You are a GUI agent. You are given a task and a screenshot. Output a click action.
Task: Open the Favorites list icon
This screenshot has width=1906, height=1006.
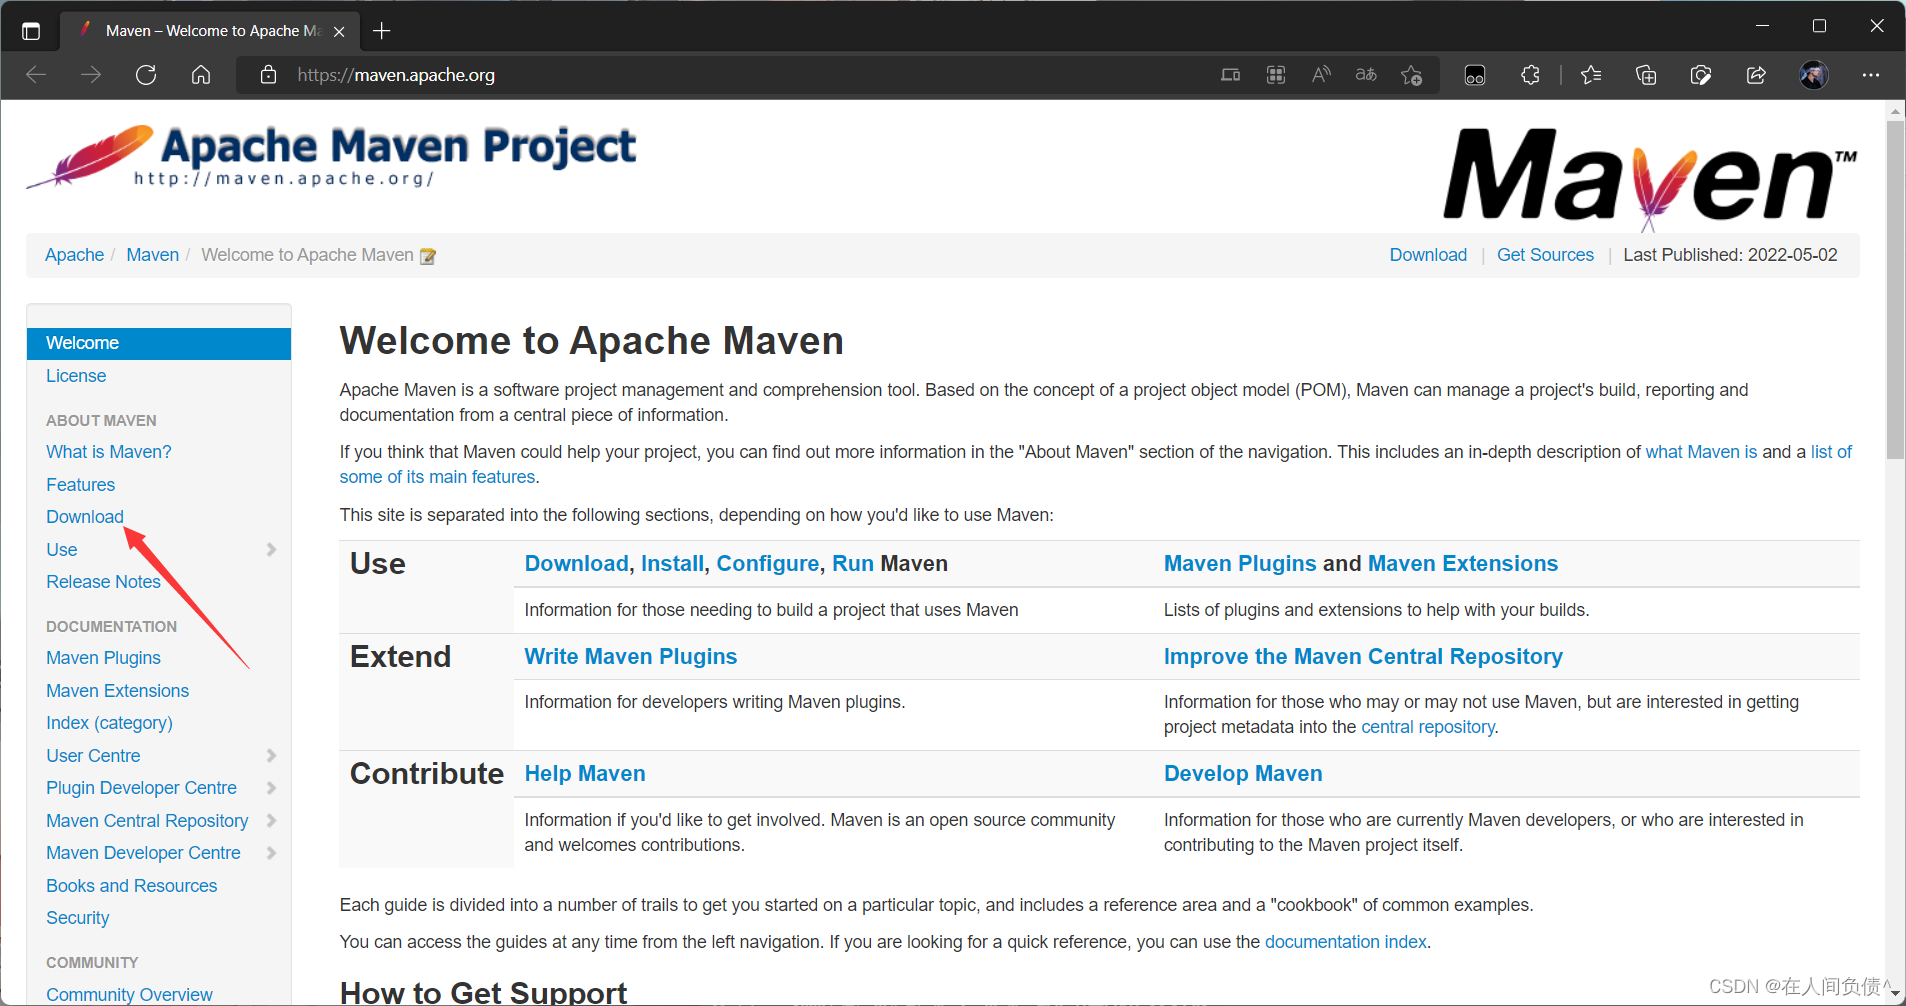point(1591,75)
